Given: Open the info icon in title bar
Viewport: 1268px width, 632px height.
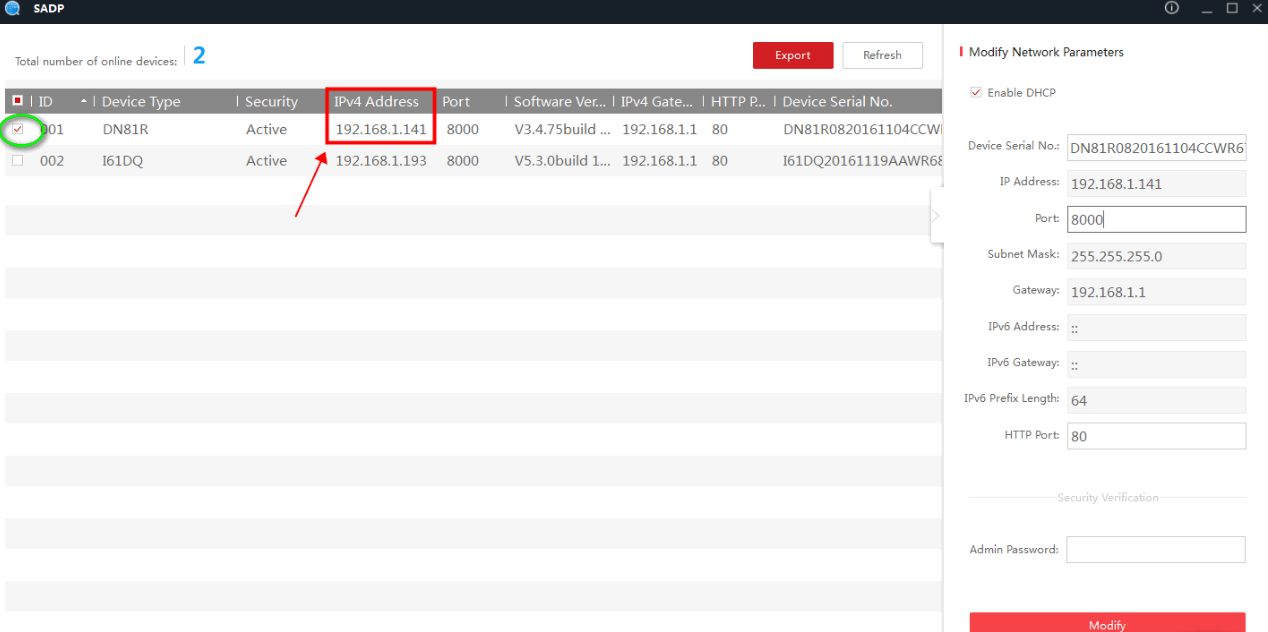Looking at the screenshot, I should 1172,8.
